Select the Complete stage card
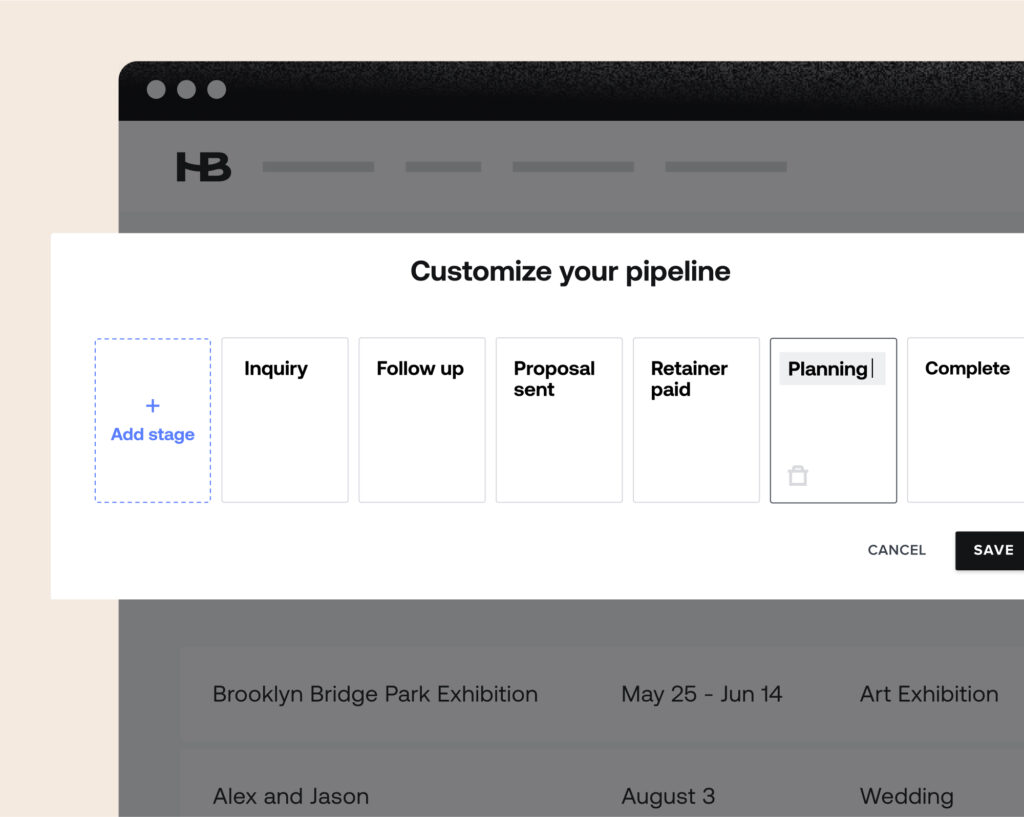This screenshot has width=1024, height=817. (966, 420)
